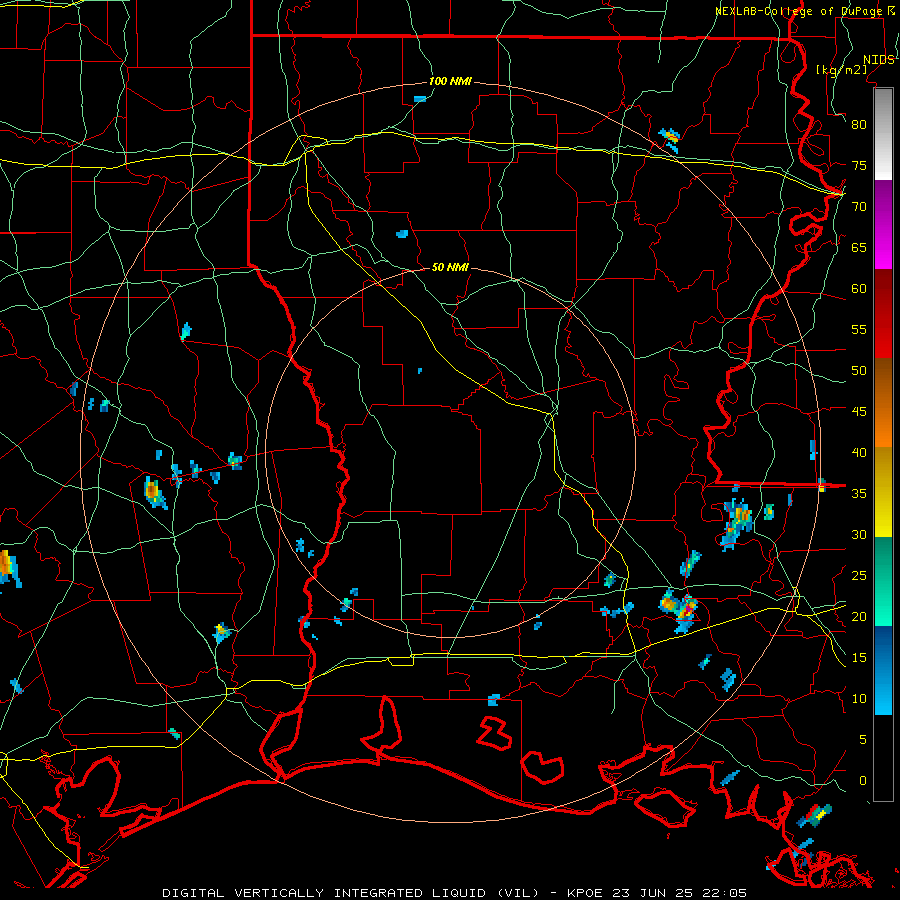Click the 25 value on the scale
This screenshot has width=900, height=900.
[x=859, y=576]
